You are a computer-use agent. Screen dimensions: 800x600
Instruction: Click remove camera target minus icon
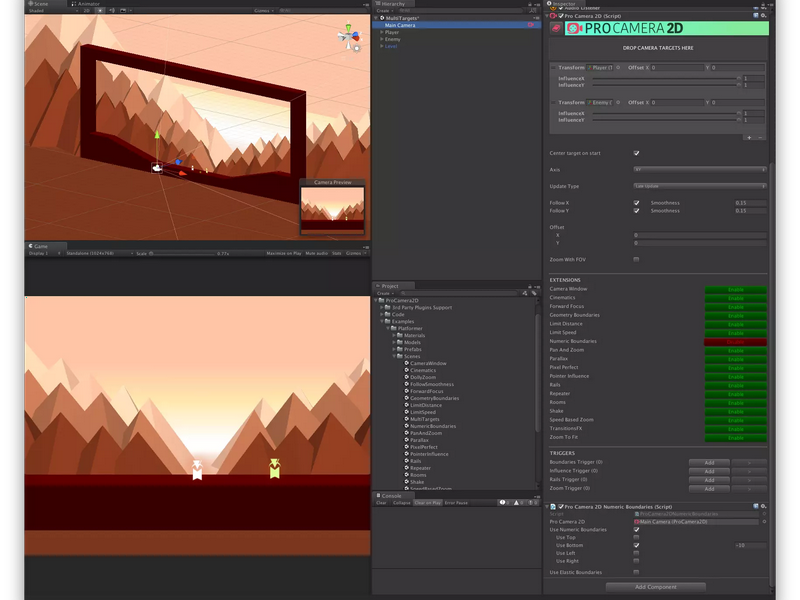pyautogui.click(x=760, y=138)
